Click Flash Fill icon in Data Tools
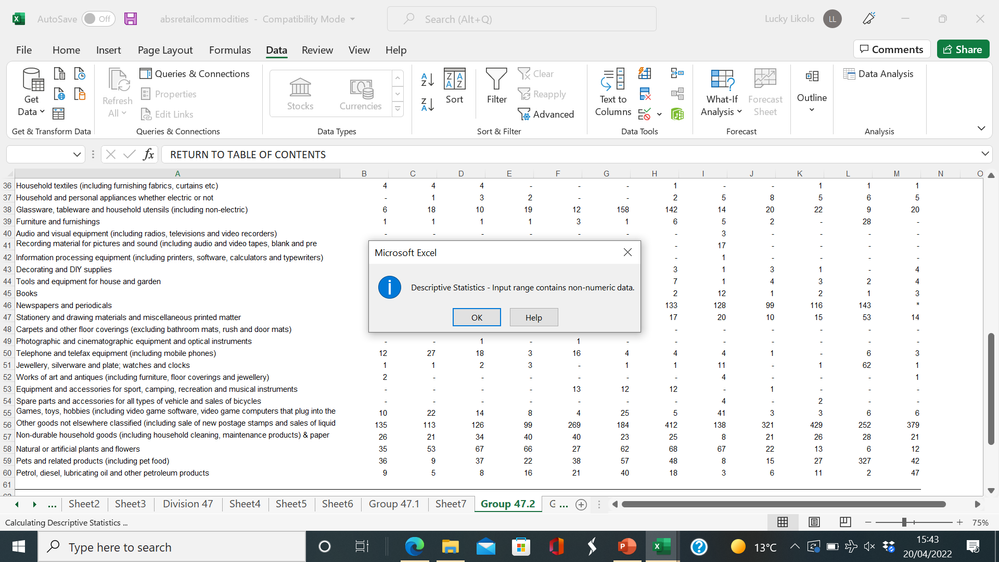999x562 pixels. tap(645, 74)
